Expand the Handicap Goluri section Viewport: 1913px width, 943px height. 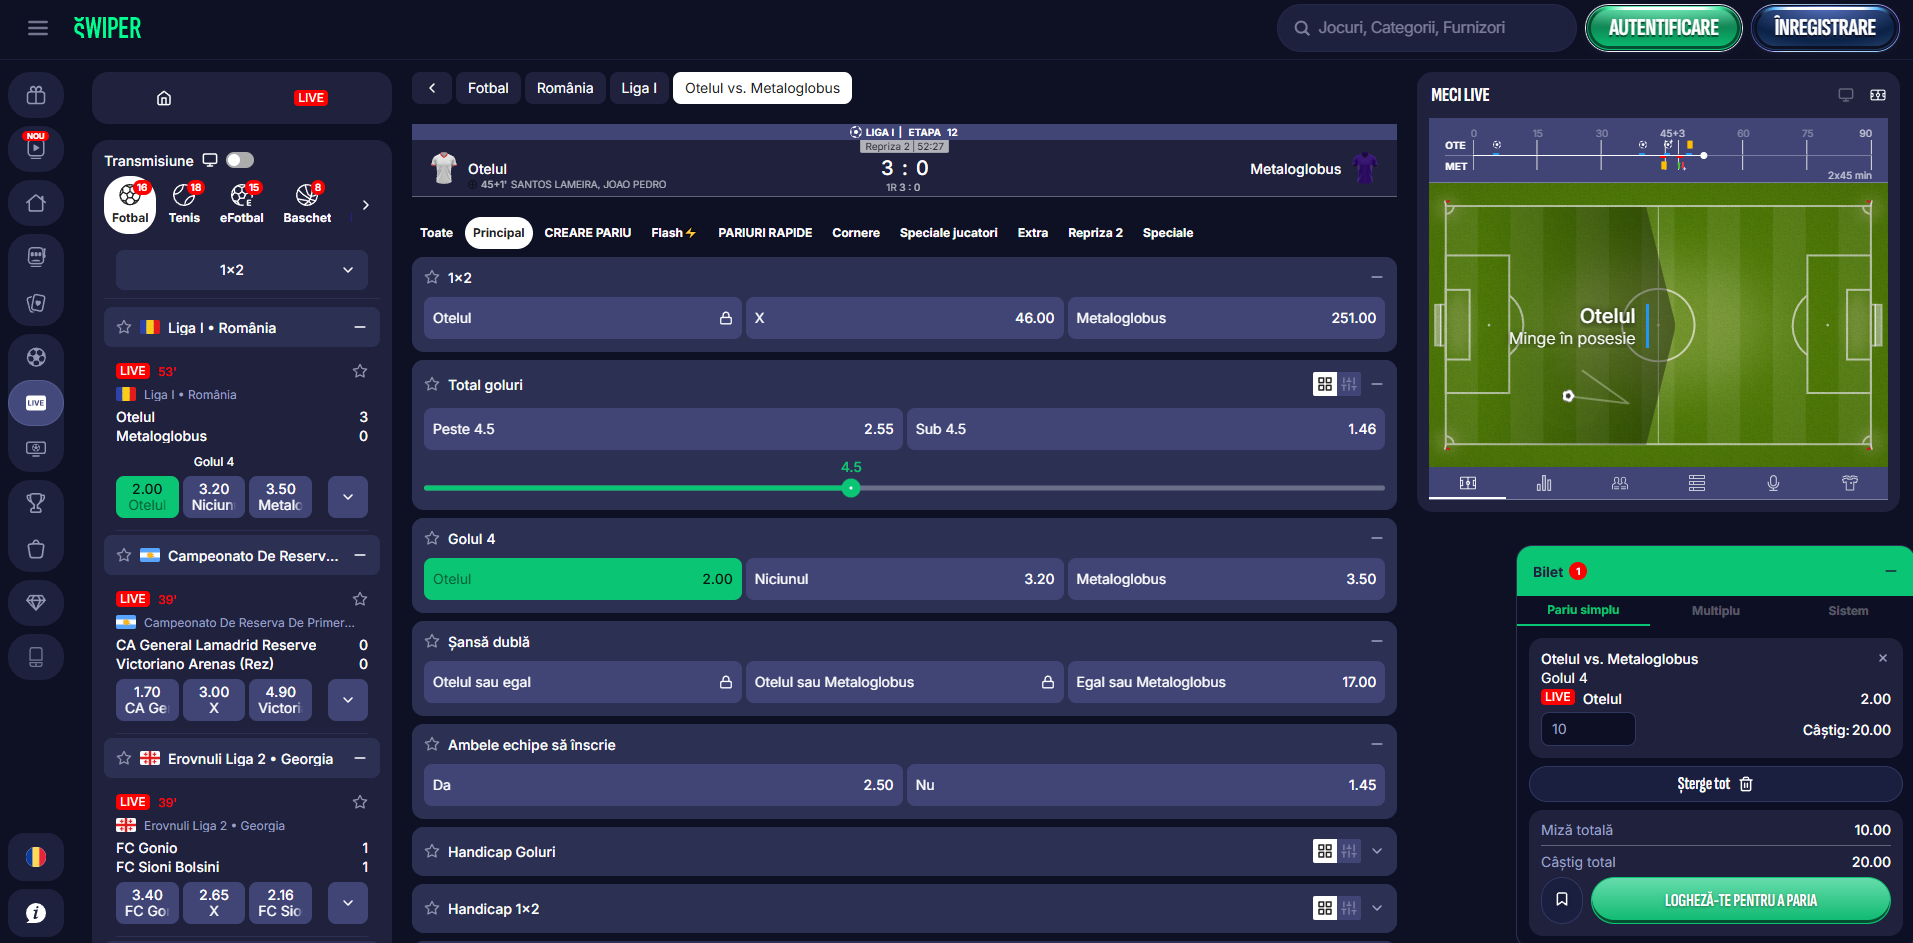pos(1377,852)
